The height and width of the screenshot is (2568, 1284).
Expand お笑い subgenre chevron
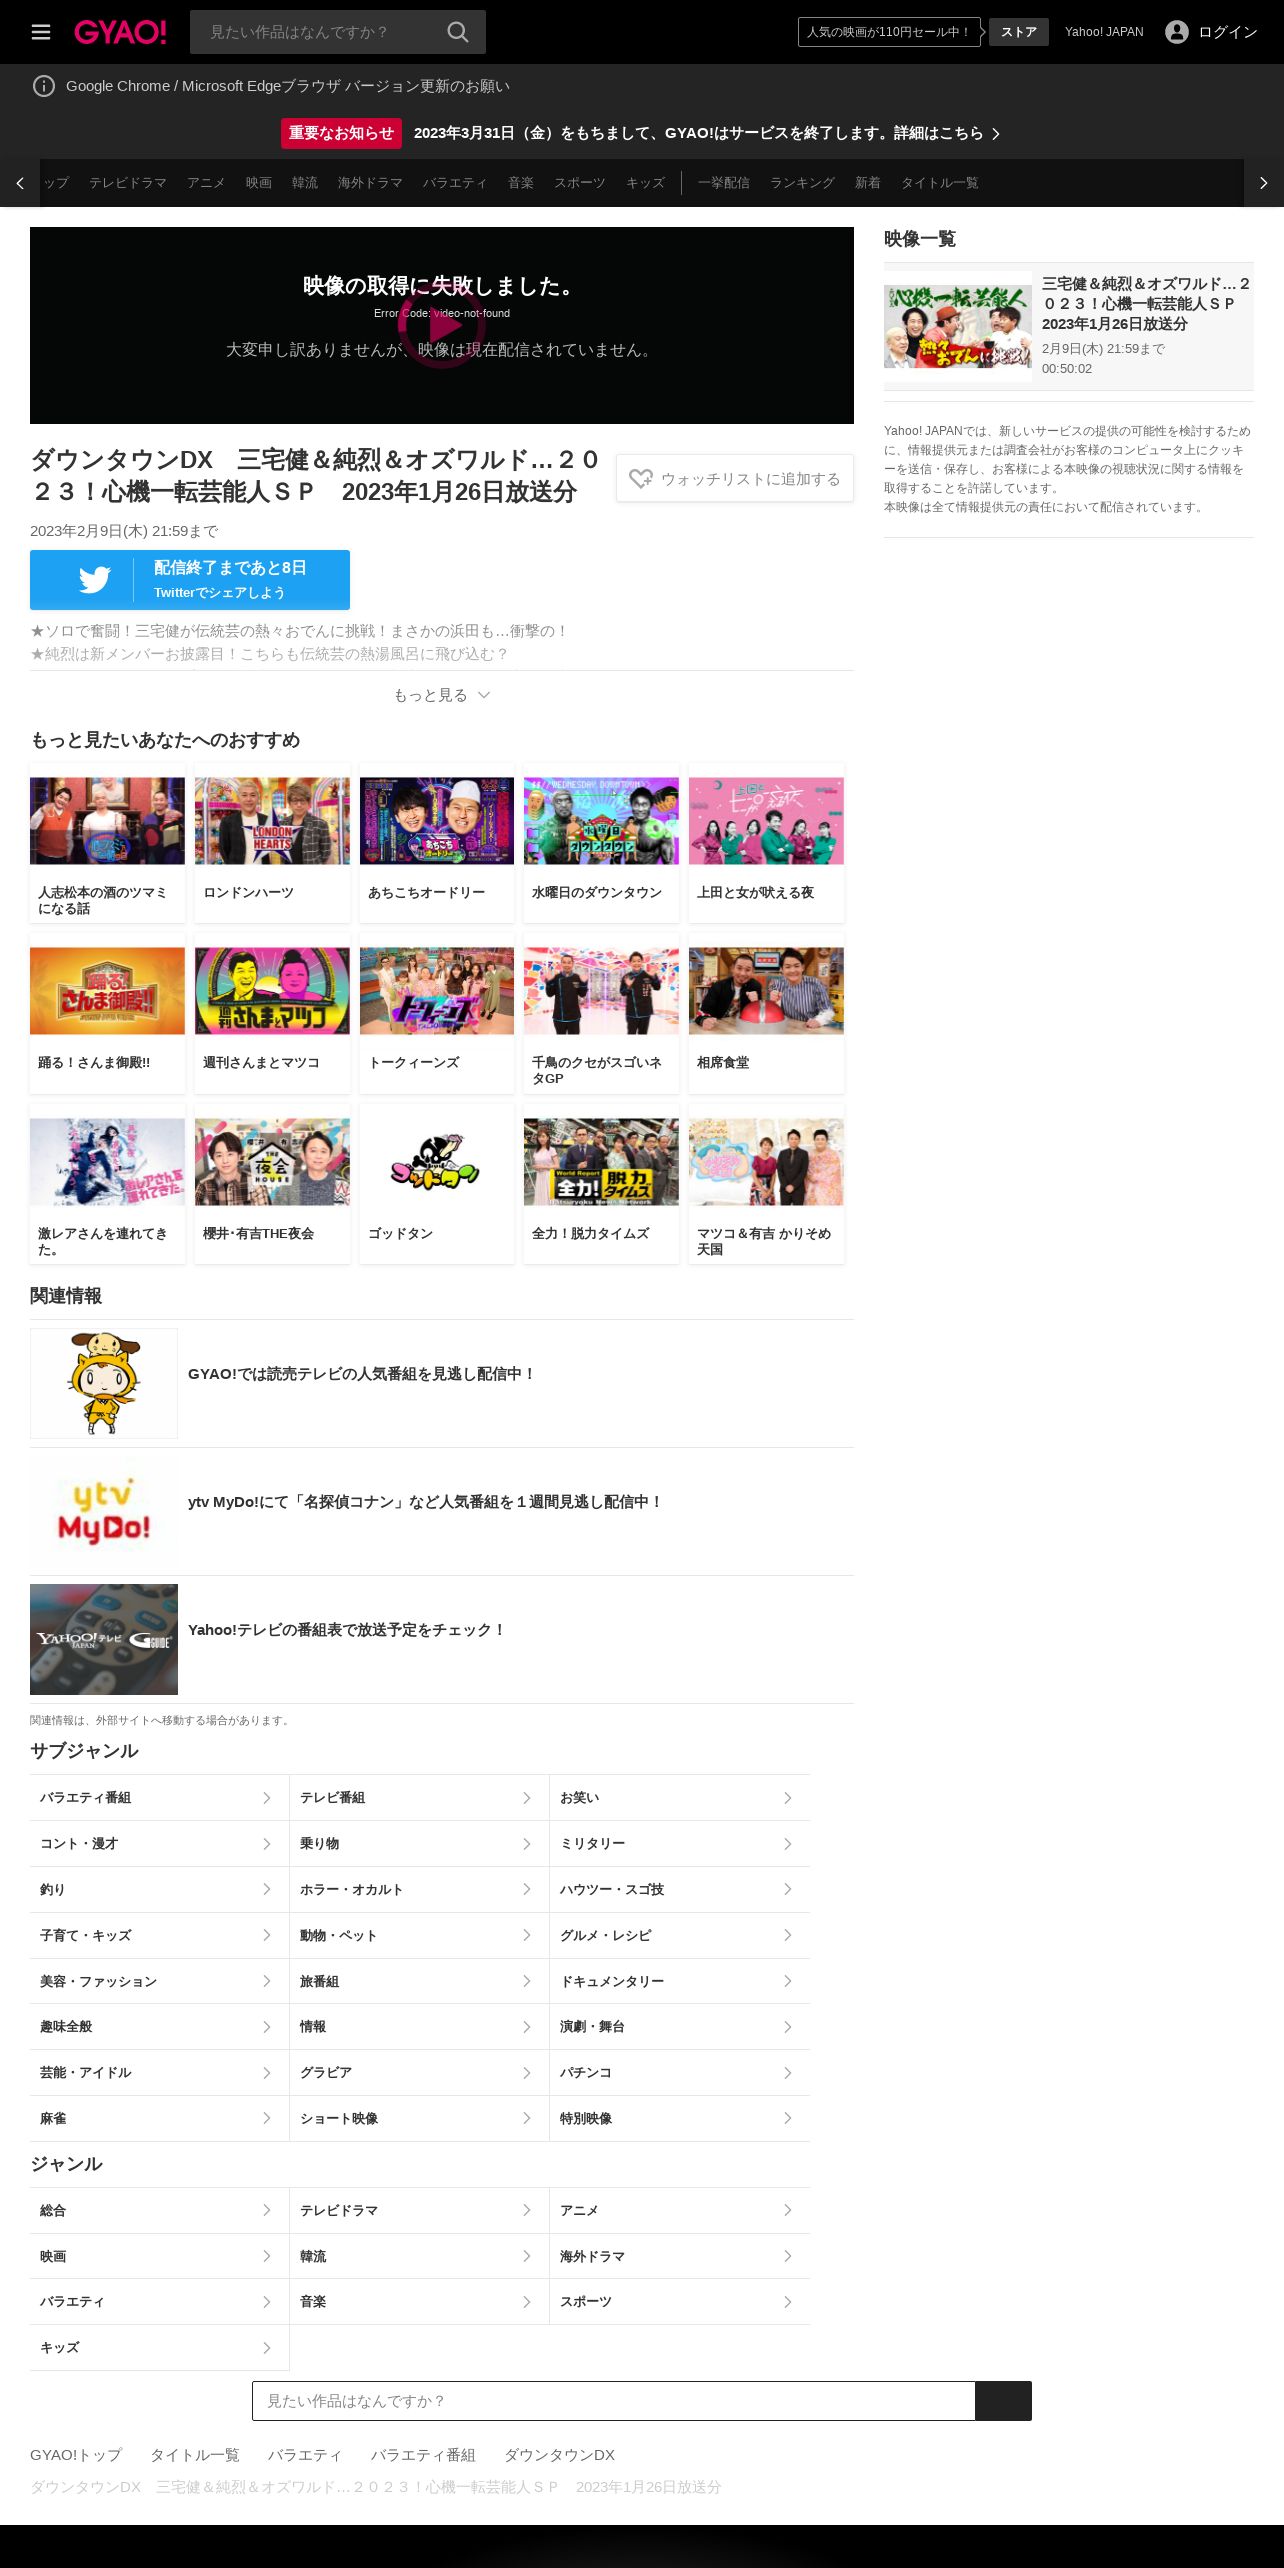(788, 1798)
